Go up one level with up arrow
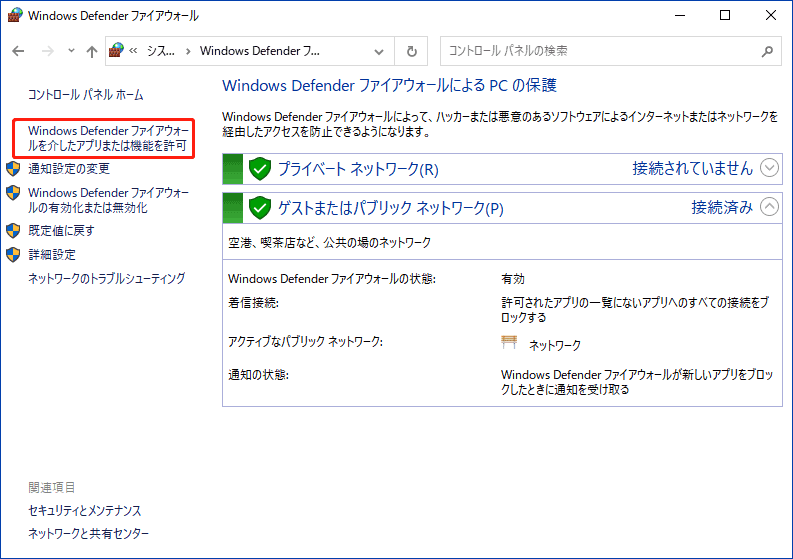The height and width of the screenshot is (559, 793). coord(92,51)
